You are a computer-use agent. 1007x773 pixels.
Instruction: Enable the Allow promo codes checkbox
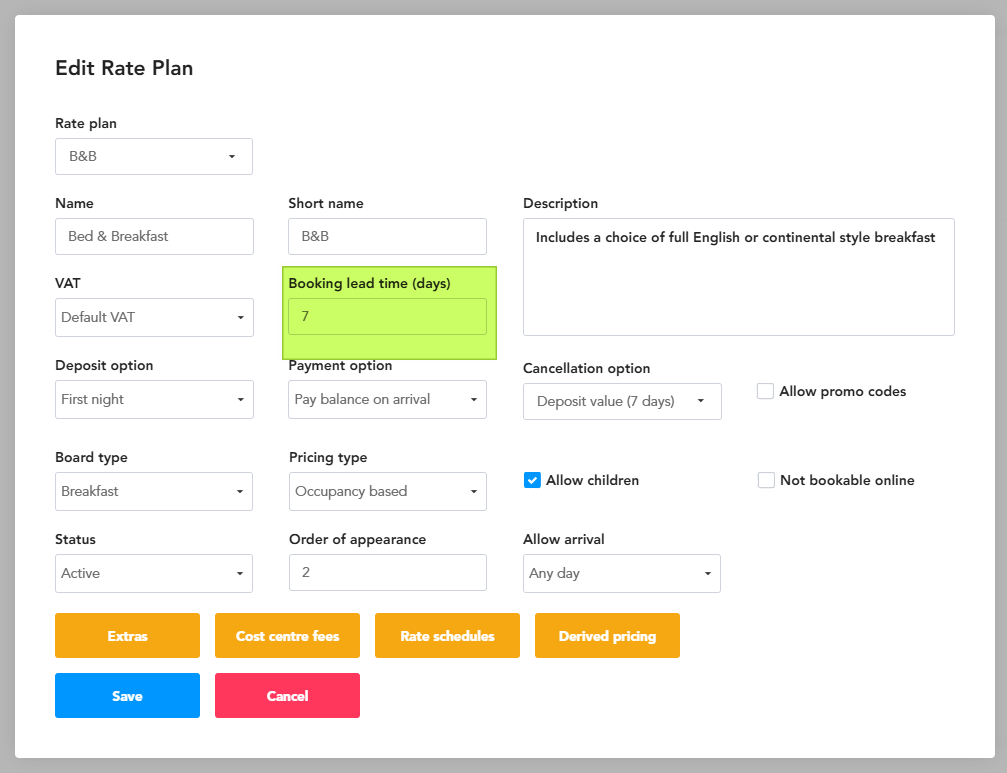click(x=765, y=391)
